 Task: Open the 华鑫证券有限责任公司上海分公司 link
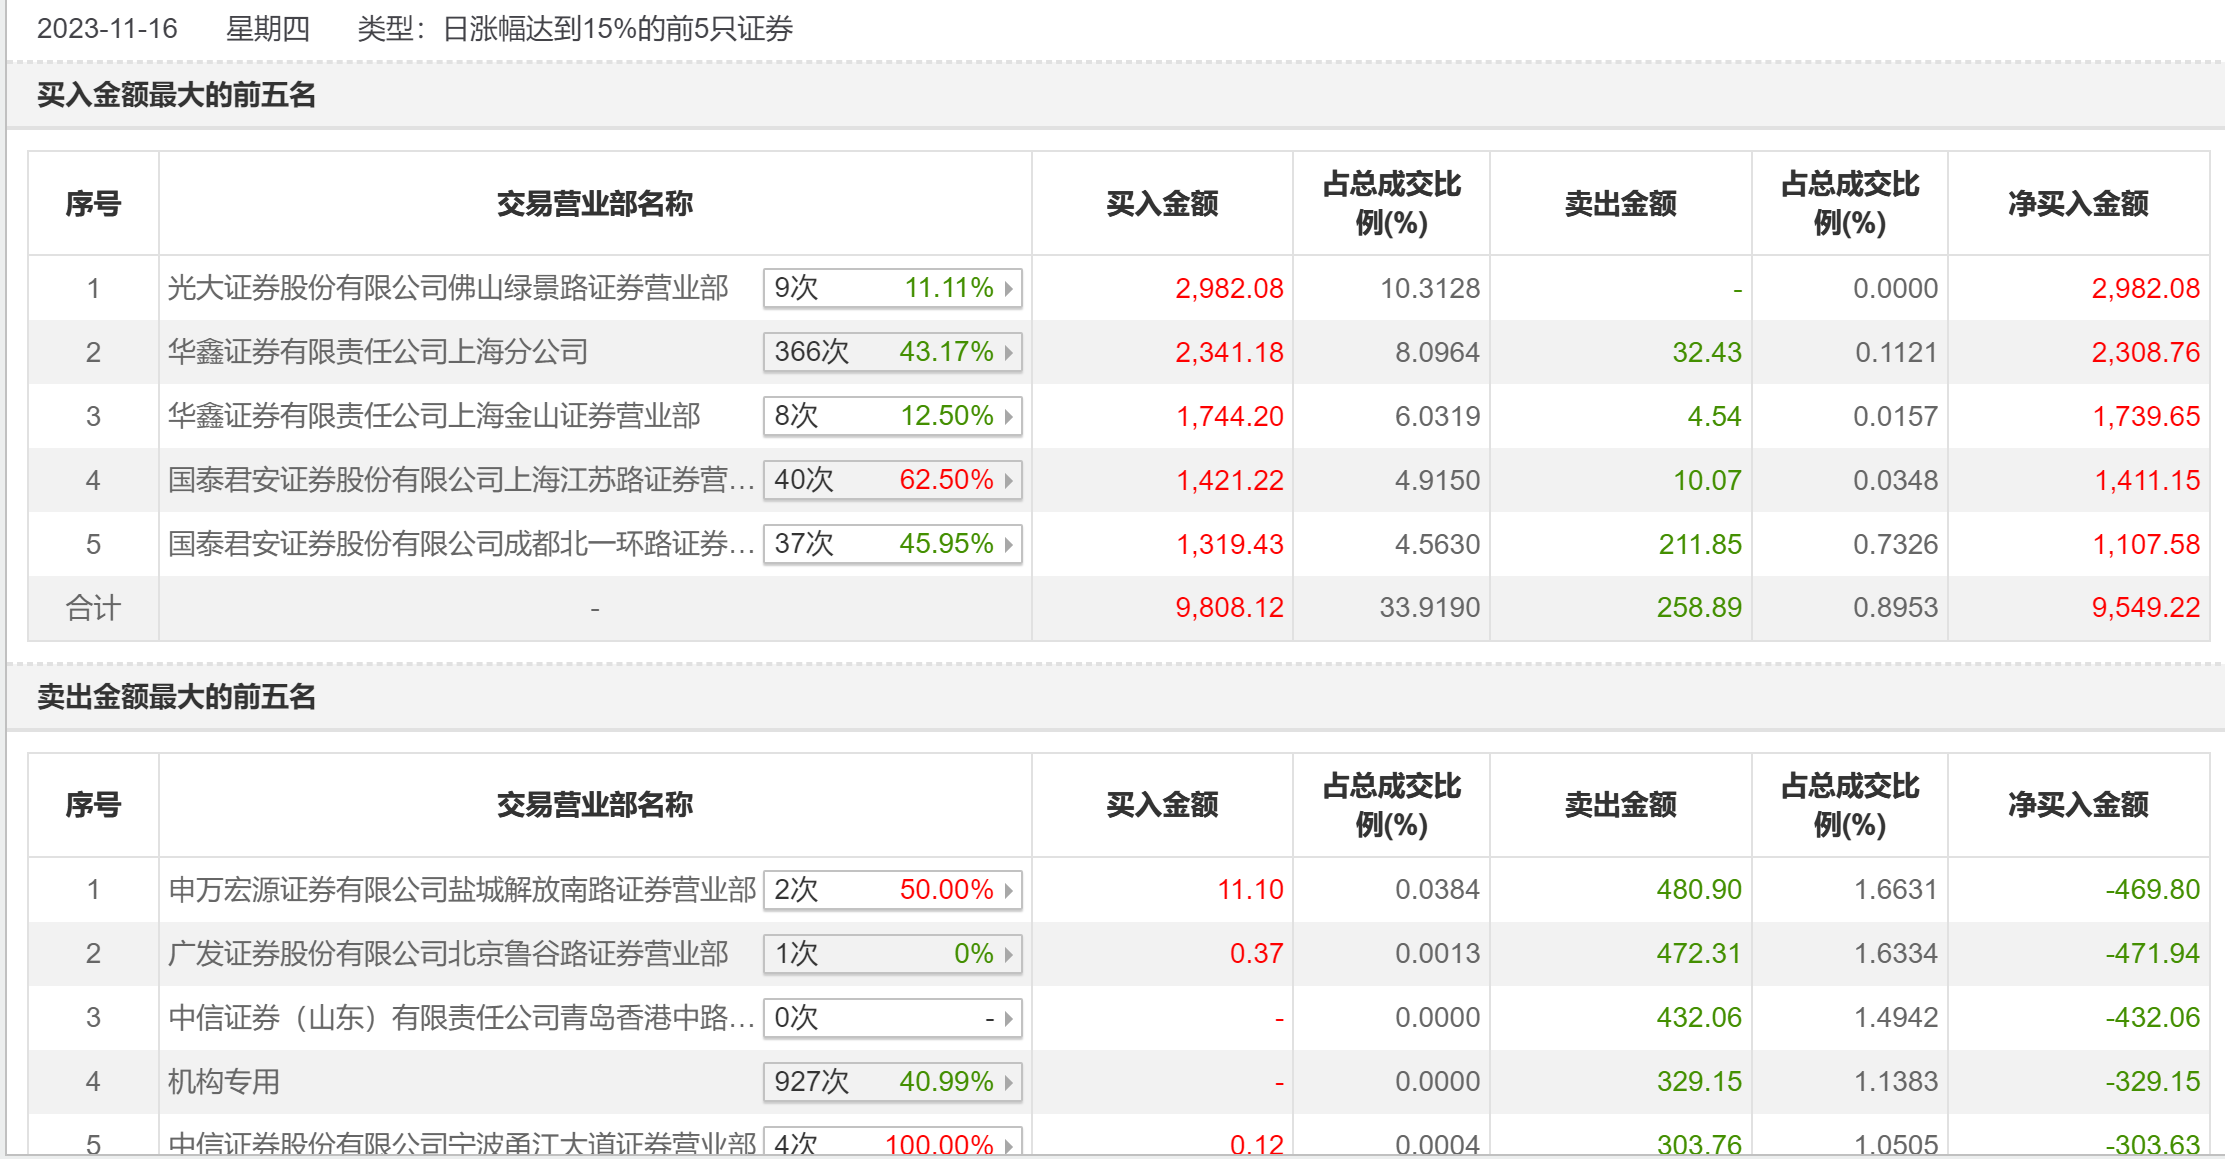pos(378,353)
